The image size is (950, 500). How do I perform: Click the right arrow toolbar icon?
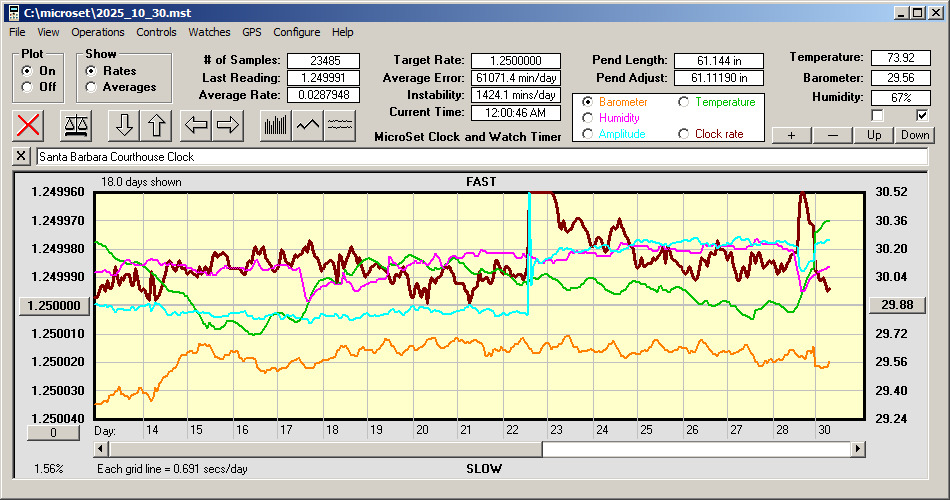(228, 125)
